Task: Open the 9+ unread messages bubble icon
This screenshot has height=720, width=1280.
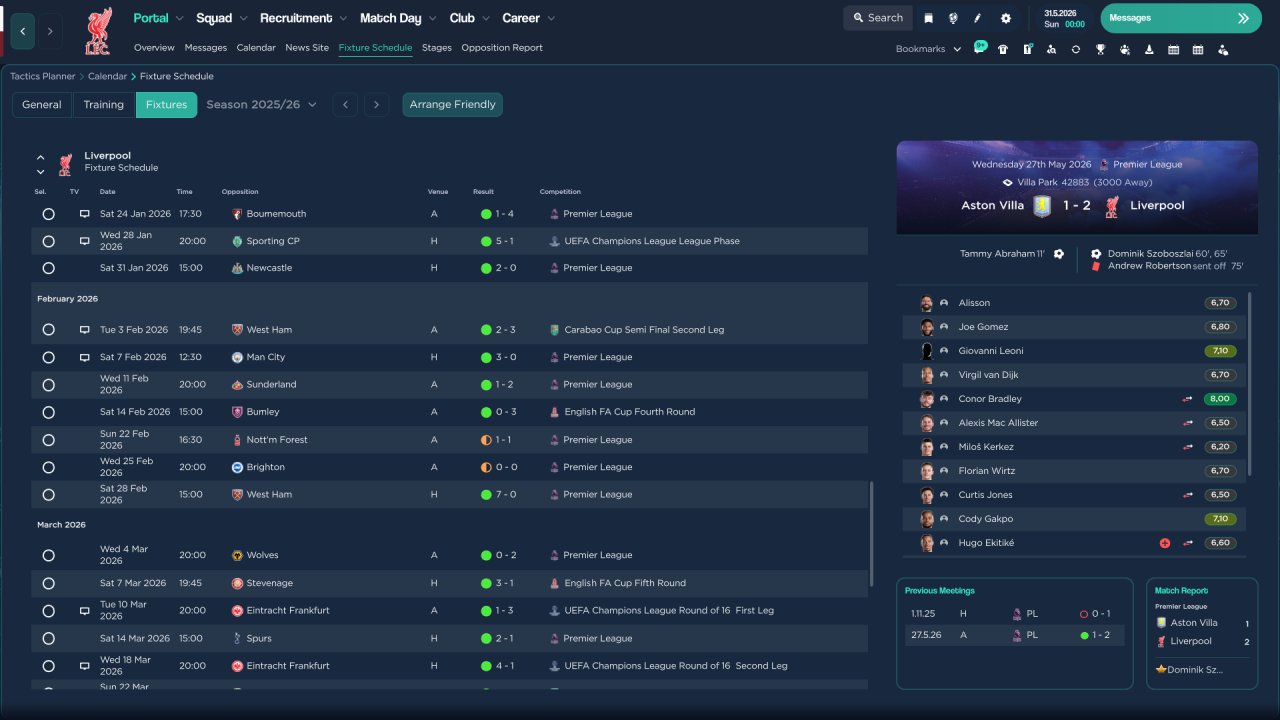Action: pos(980,48)
